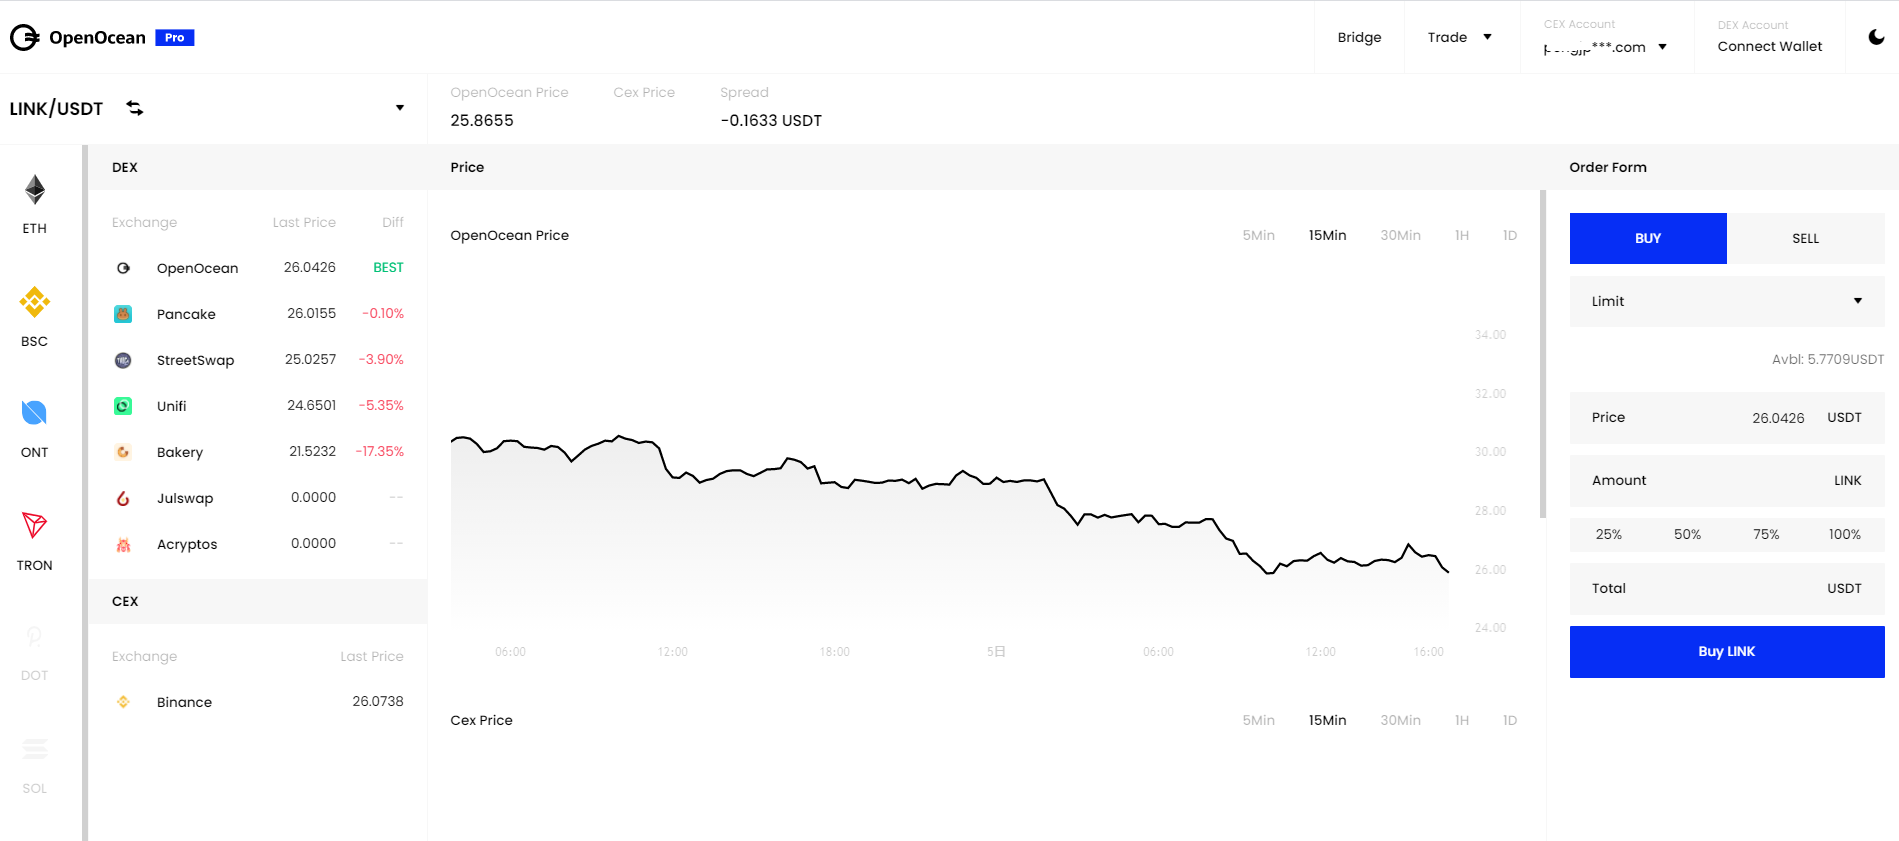
Task: Open the Limit order type dropdown
Action: [x=1727, y=301]
